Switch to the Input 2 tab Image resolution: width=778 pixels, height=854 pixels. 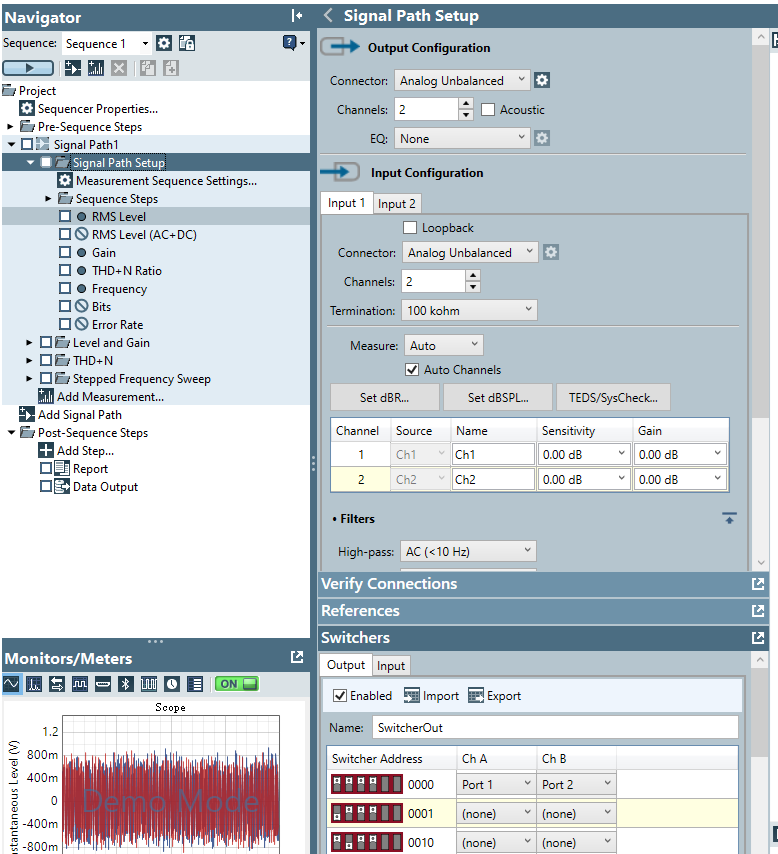(x=397, y=204)
